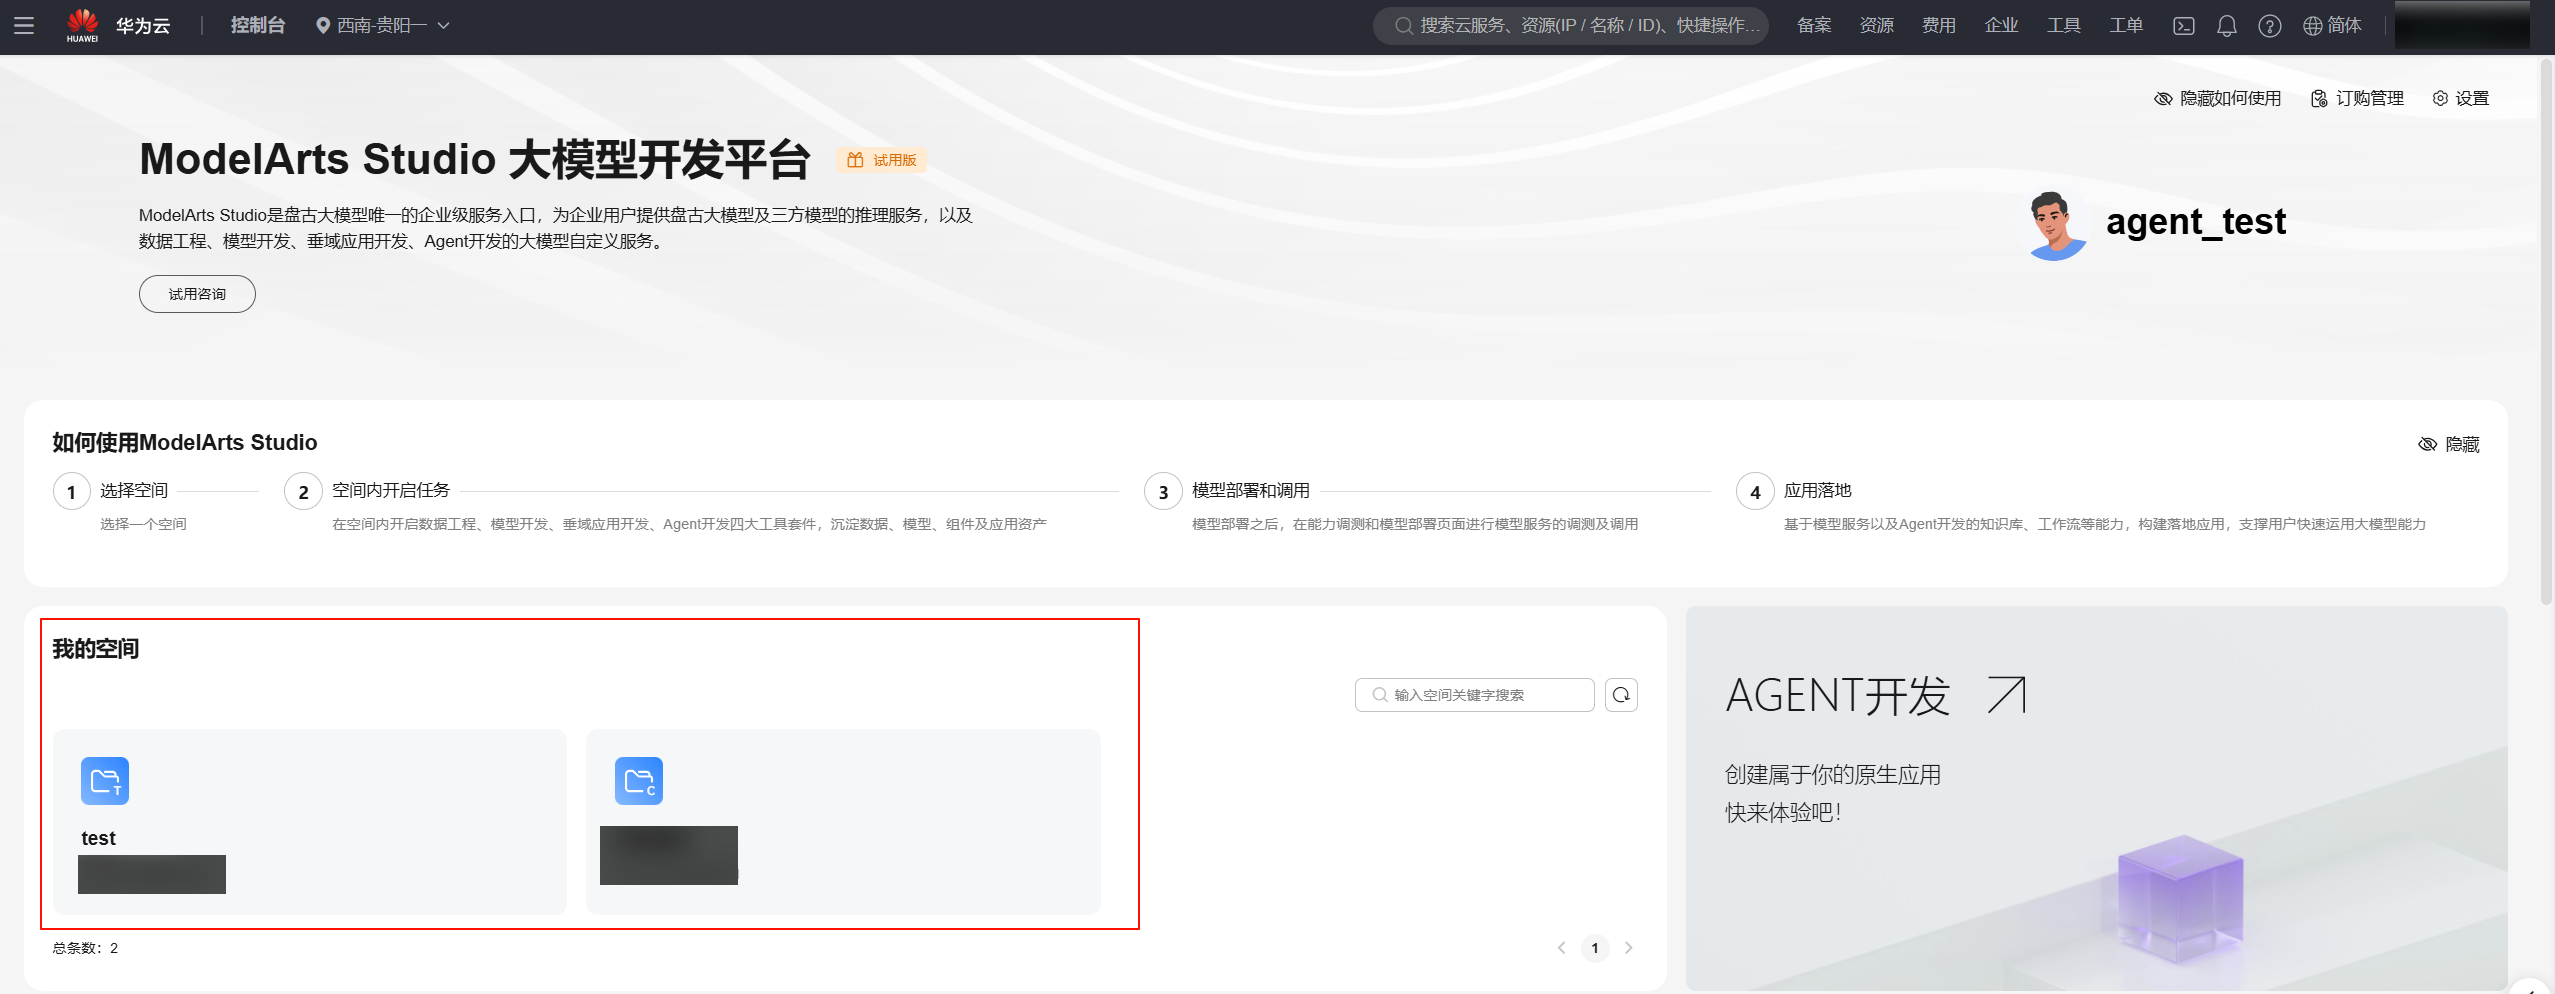The width and height of the screenshot is (2555, 994).
Task: Open 订购管理 subscription management
Action: [x=2357, y=98]
